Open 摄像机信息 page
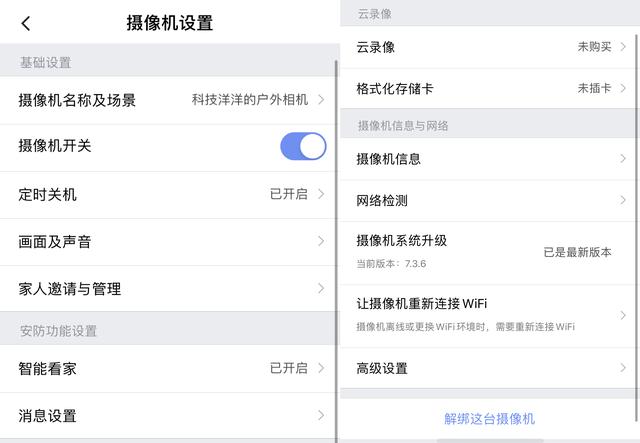 tap(389, 158)
